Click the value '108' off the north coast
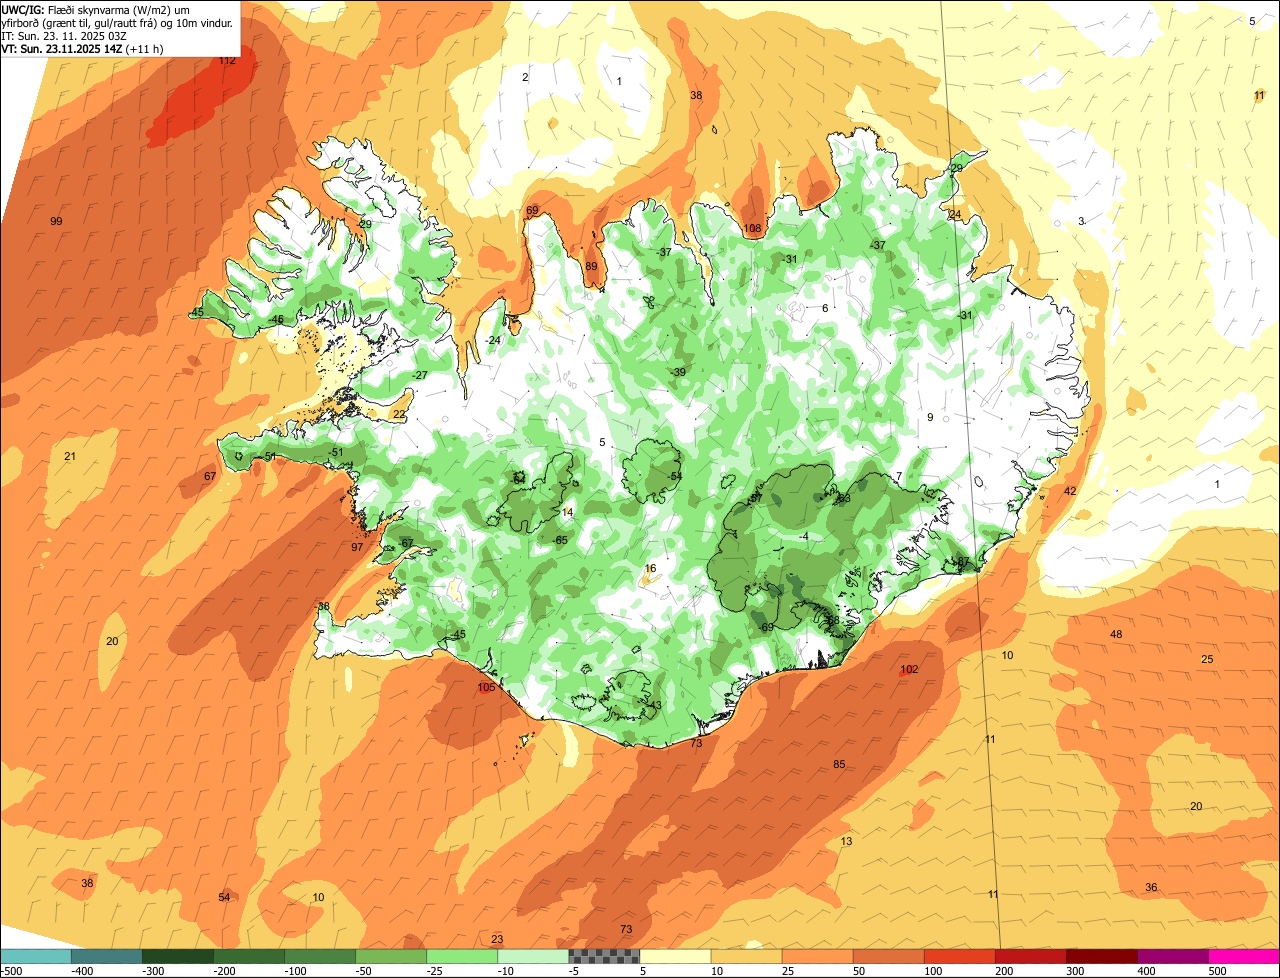The width and height of the screenshot is (1280, 978). pyautogui.click(x=752, y=229)
